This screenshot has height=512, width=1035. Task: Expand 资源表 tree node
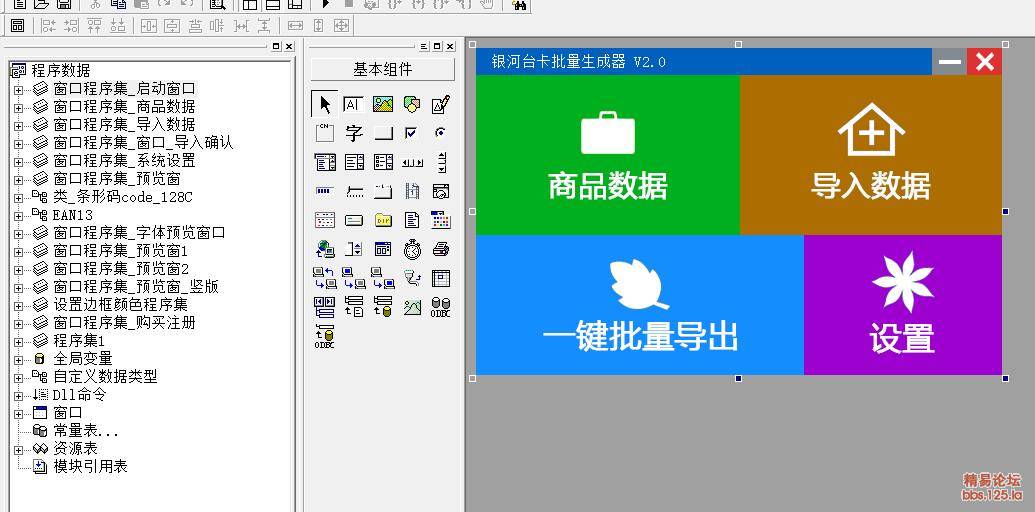pyautogui.click(x=18, y=449)
